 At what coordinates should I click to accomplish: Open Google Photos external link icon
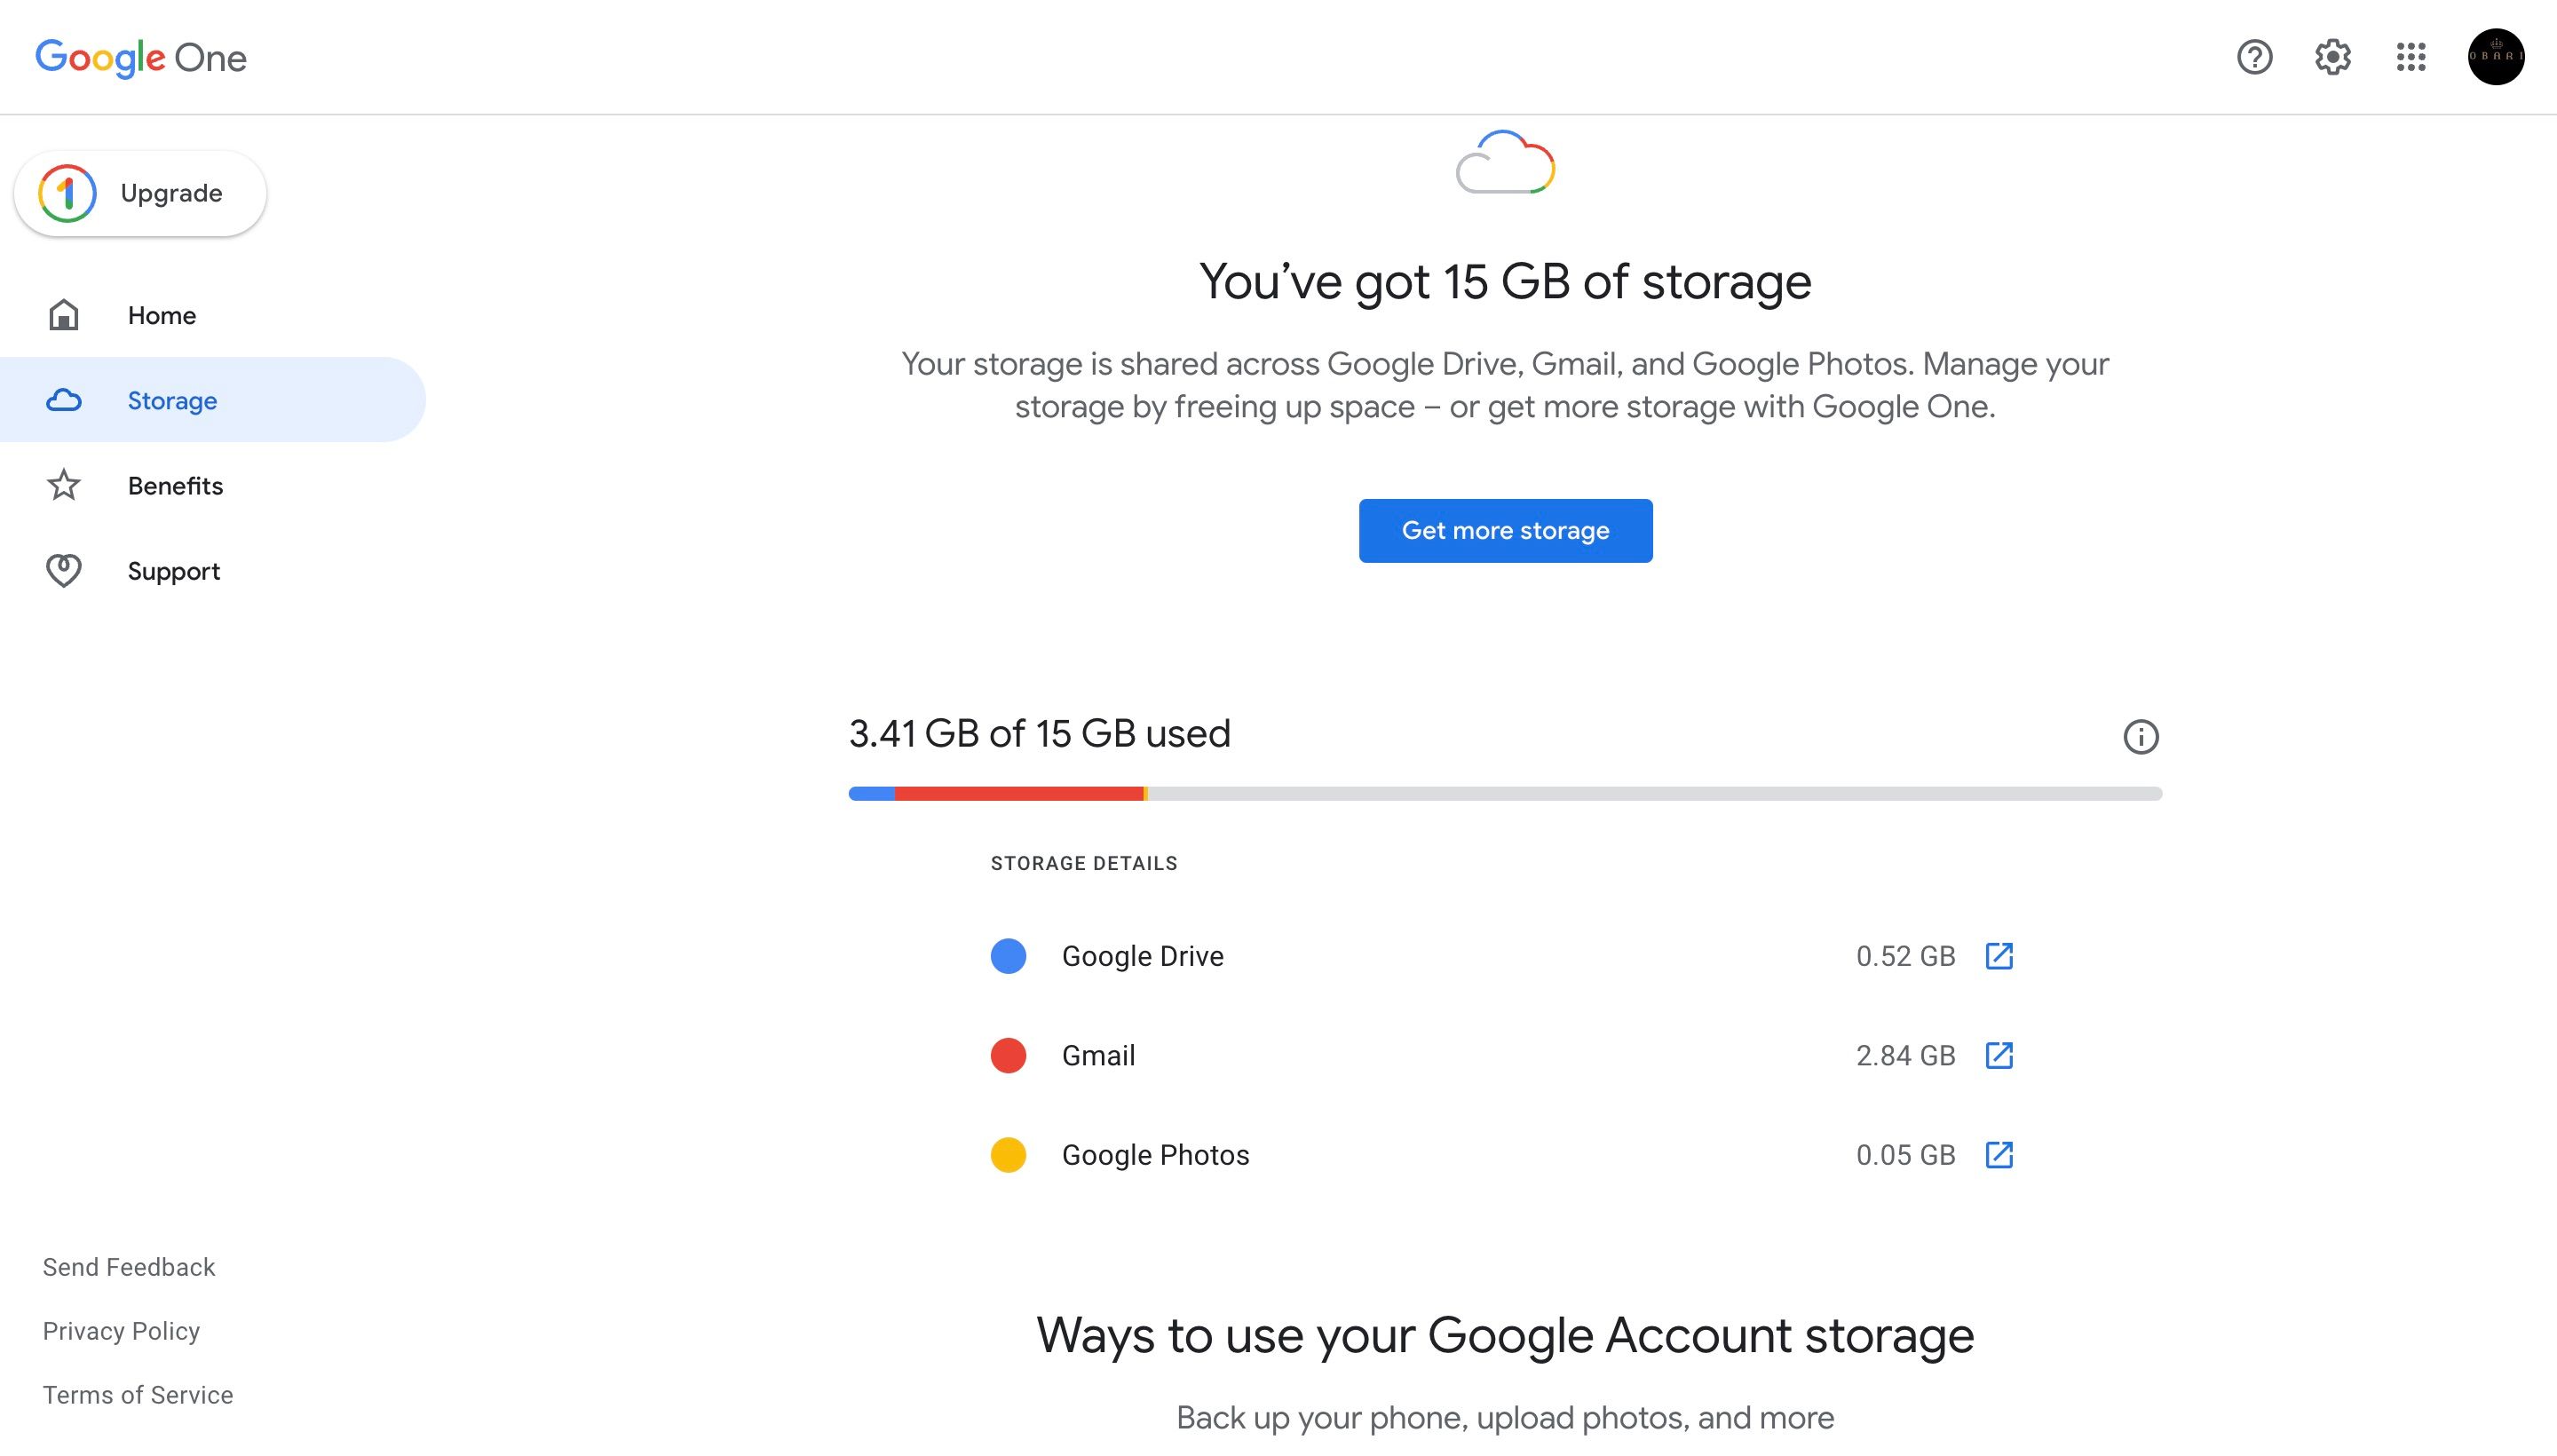[x=1998, y=1155]
